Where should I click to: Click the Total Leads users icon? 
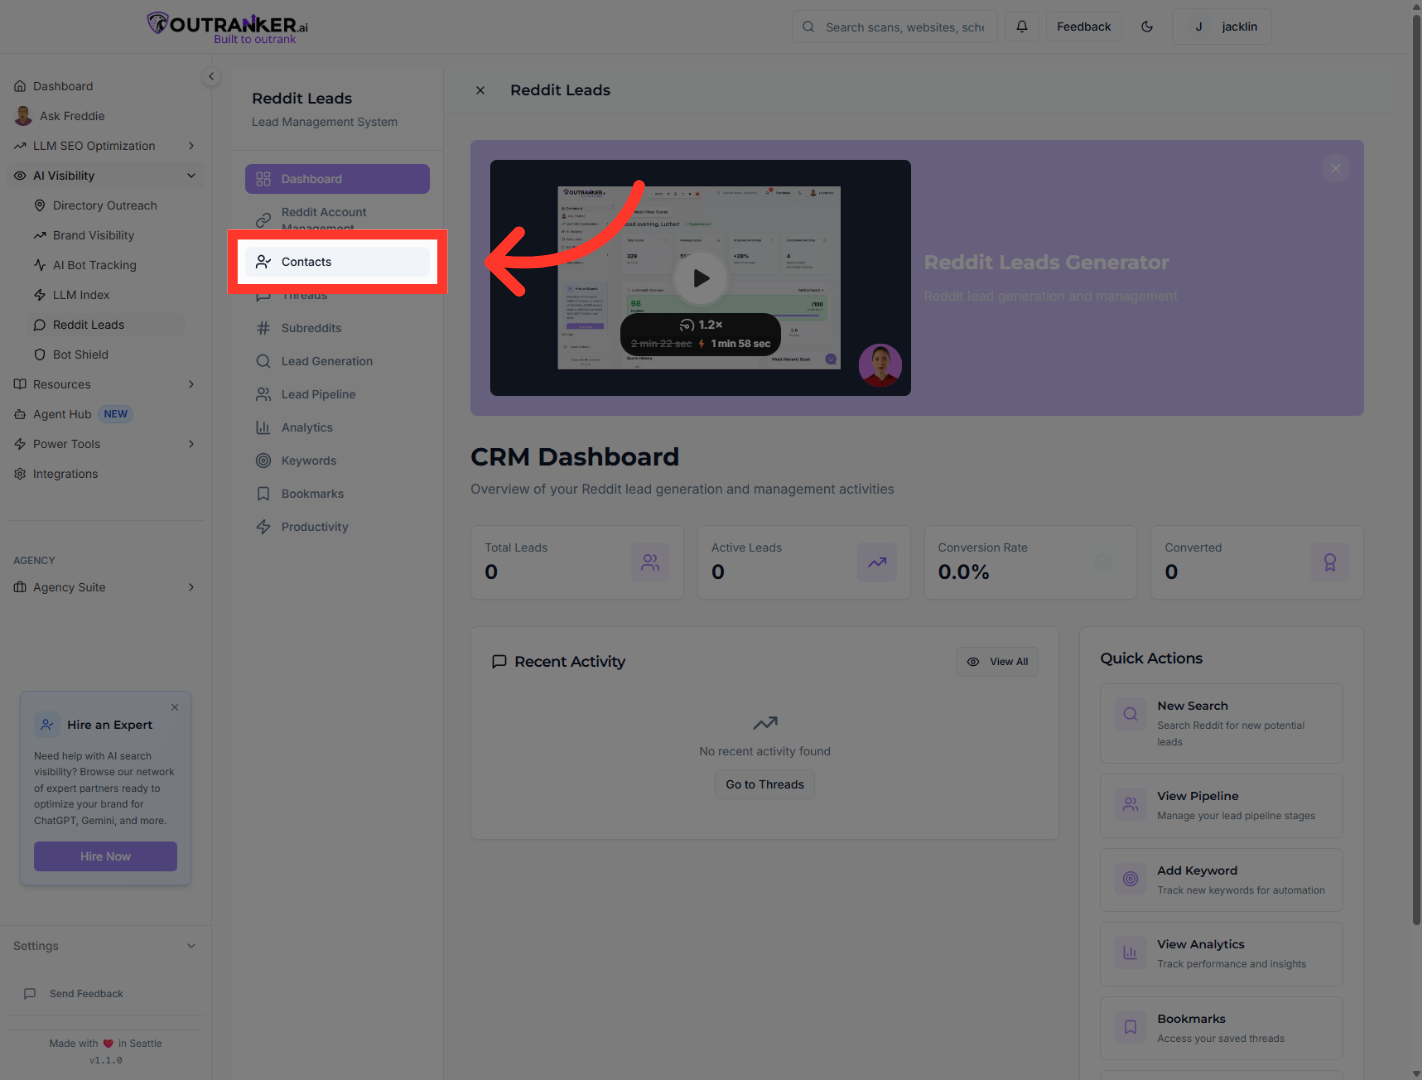click(x=650, y=563)
